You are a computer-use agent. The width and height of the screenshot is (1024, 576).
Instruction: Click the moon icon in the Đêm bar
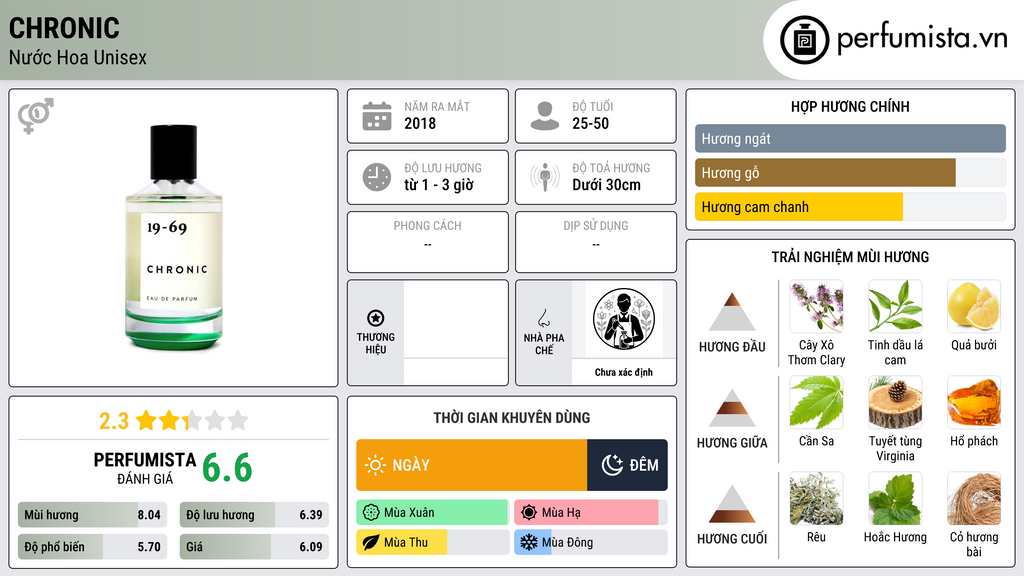click(612, 465)
